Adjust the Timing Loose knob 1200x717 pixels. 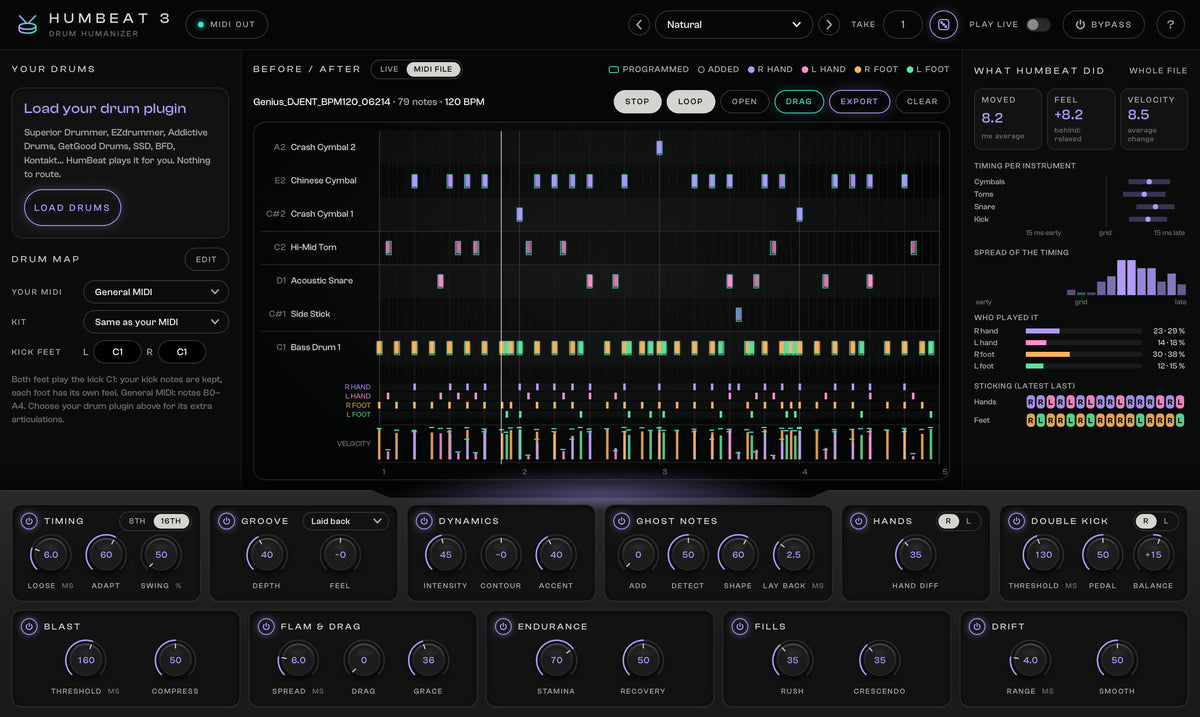tap(51, 555)
